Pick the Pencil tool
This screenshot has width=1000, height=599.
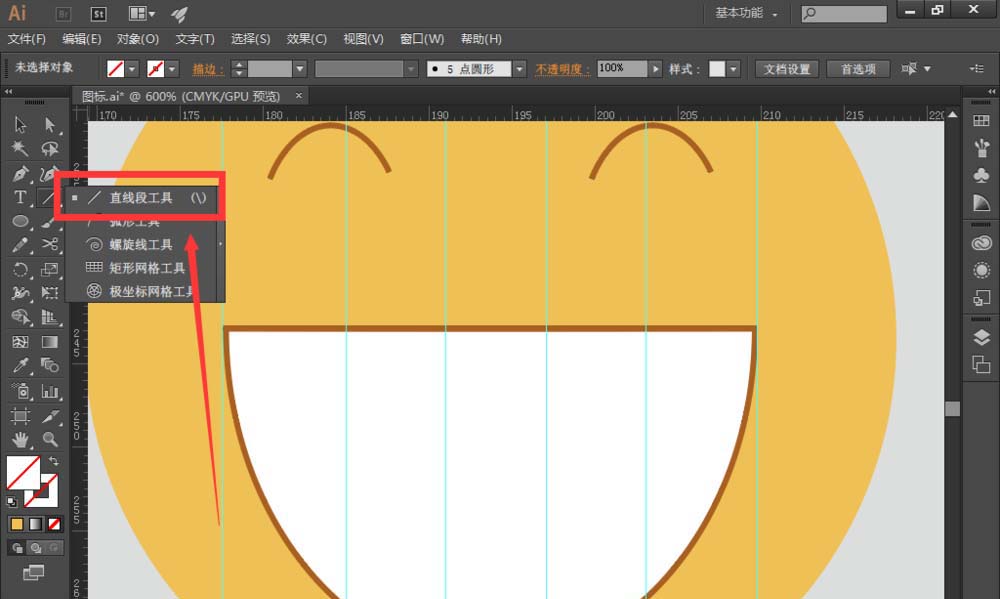[20, 245]
